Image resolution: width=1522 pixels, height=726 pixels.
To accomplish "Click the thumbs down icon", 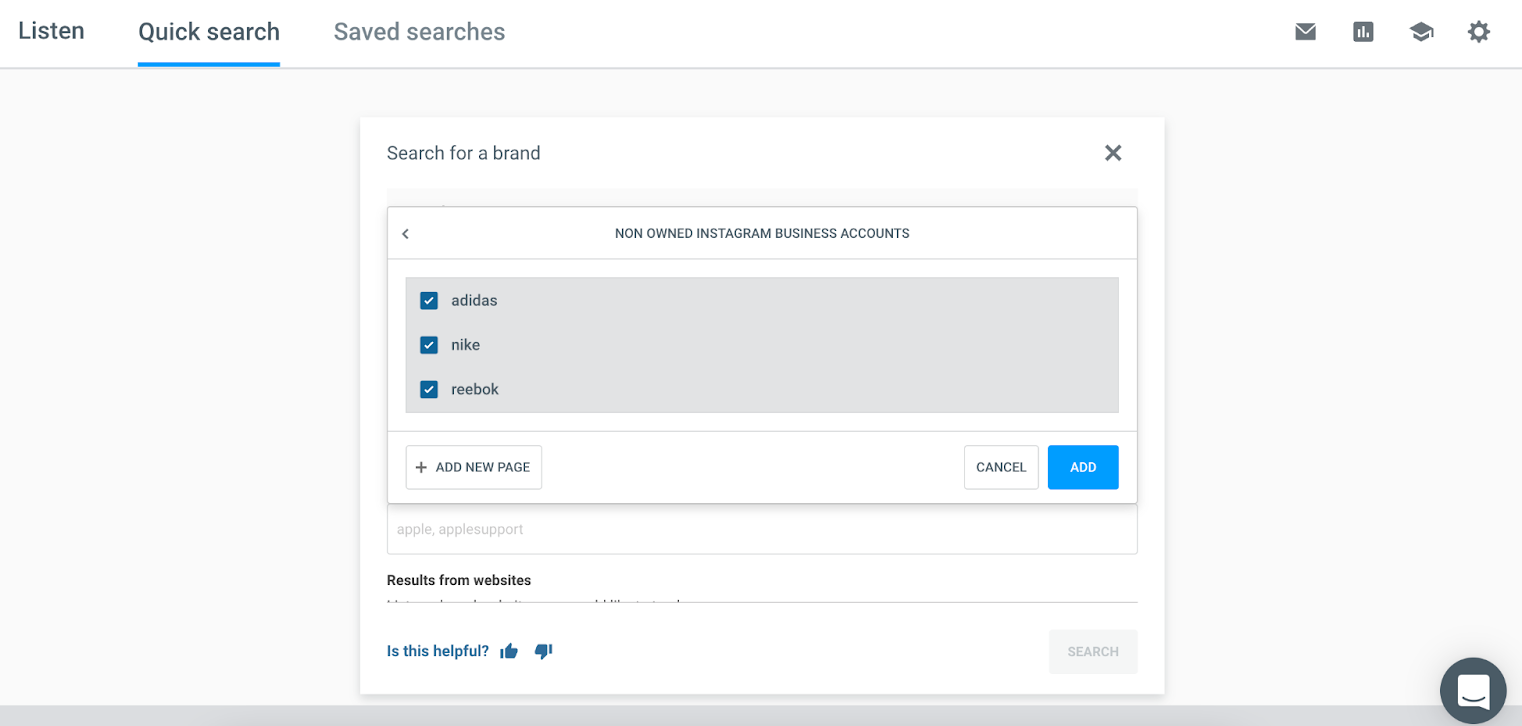I will pos(544,652).
